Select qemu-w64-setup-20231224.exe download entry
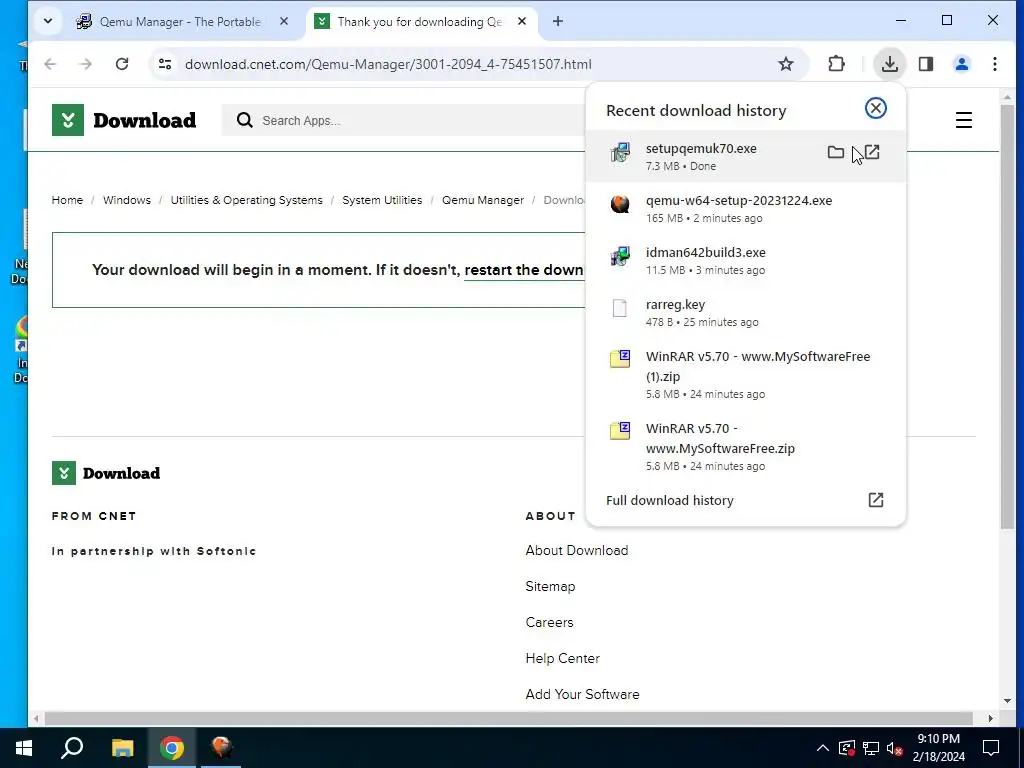This screenshot has height=768, width=1024. (745, 208)
